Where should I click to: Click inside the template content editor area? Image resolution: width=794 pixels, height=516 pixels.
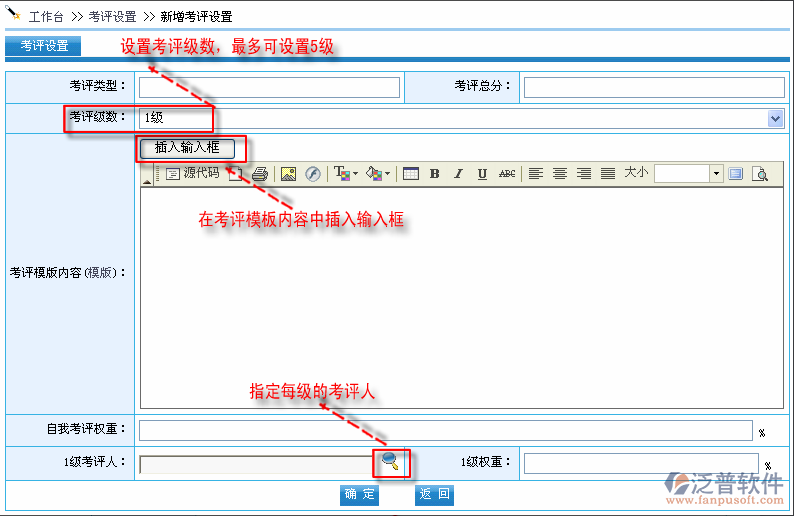[462, 298]
